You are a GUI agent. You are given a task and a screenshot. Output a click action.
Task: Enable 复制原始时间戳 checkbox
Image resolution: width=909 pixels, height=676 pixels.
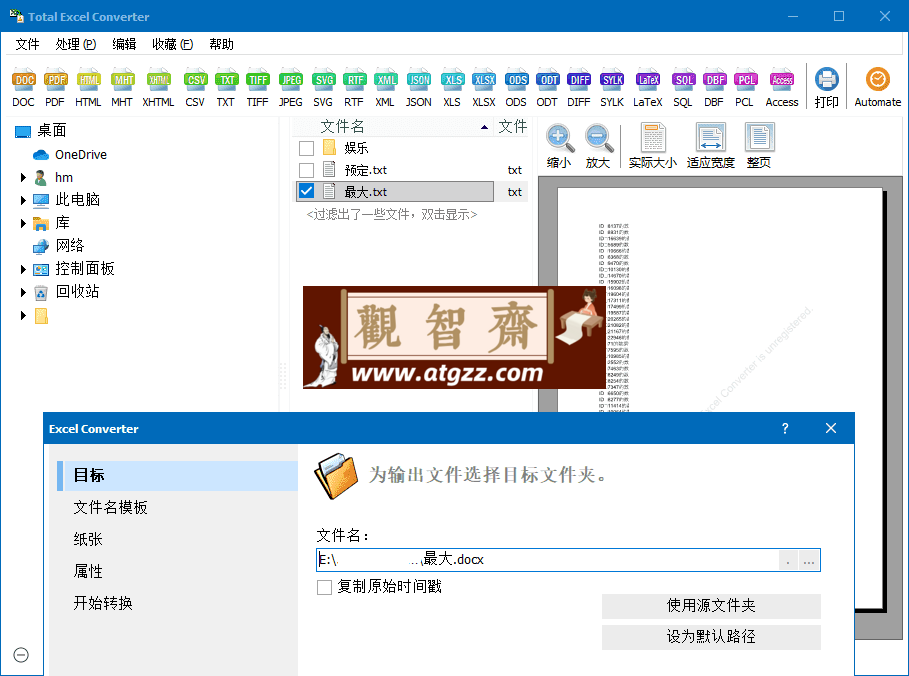pos(324,587)
